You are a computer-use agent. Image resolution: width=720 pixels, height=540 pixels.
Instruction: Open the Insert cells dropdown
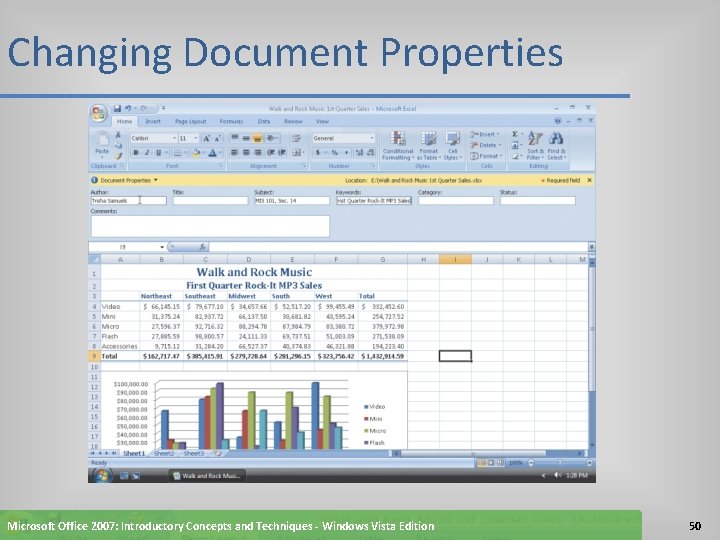pos(484,134)
